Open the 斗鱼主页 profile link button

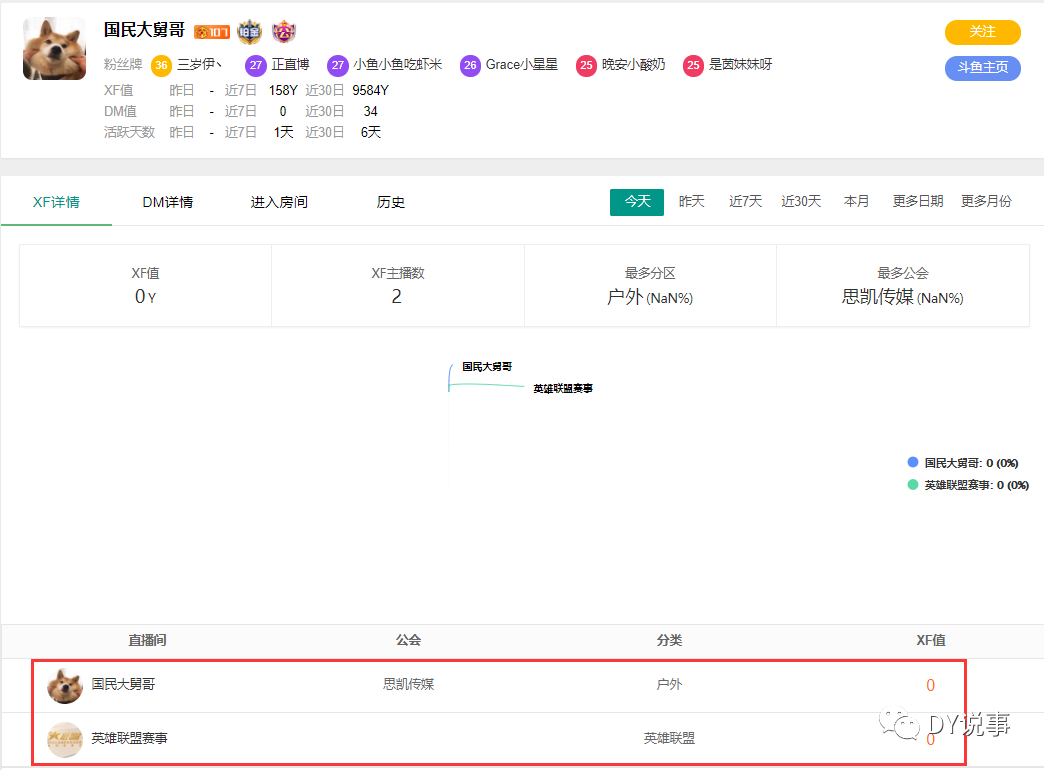(982, 67)
